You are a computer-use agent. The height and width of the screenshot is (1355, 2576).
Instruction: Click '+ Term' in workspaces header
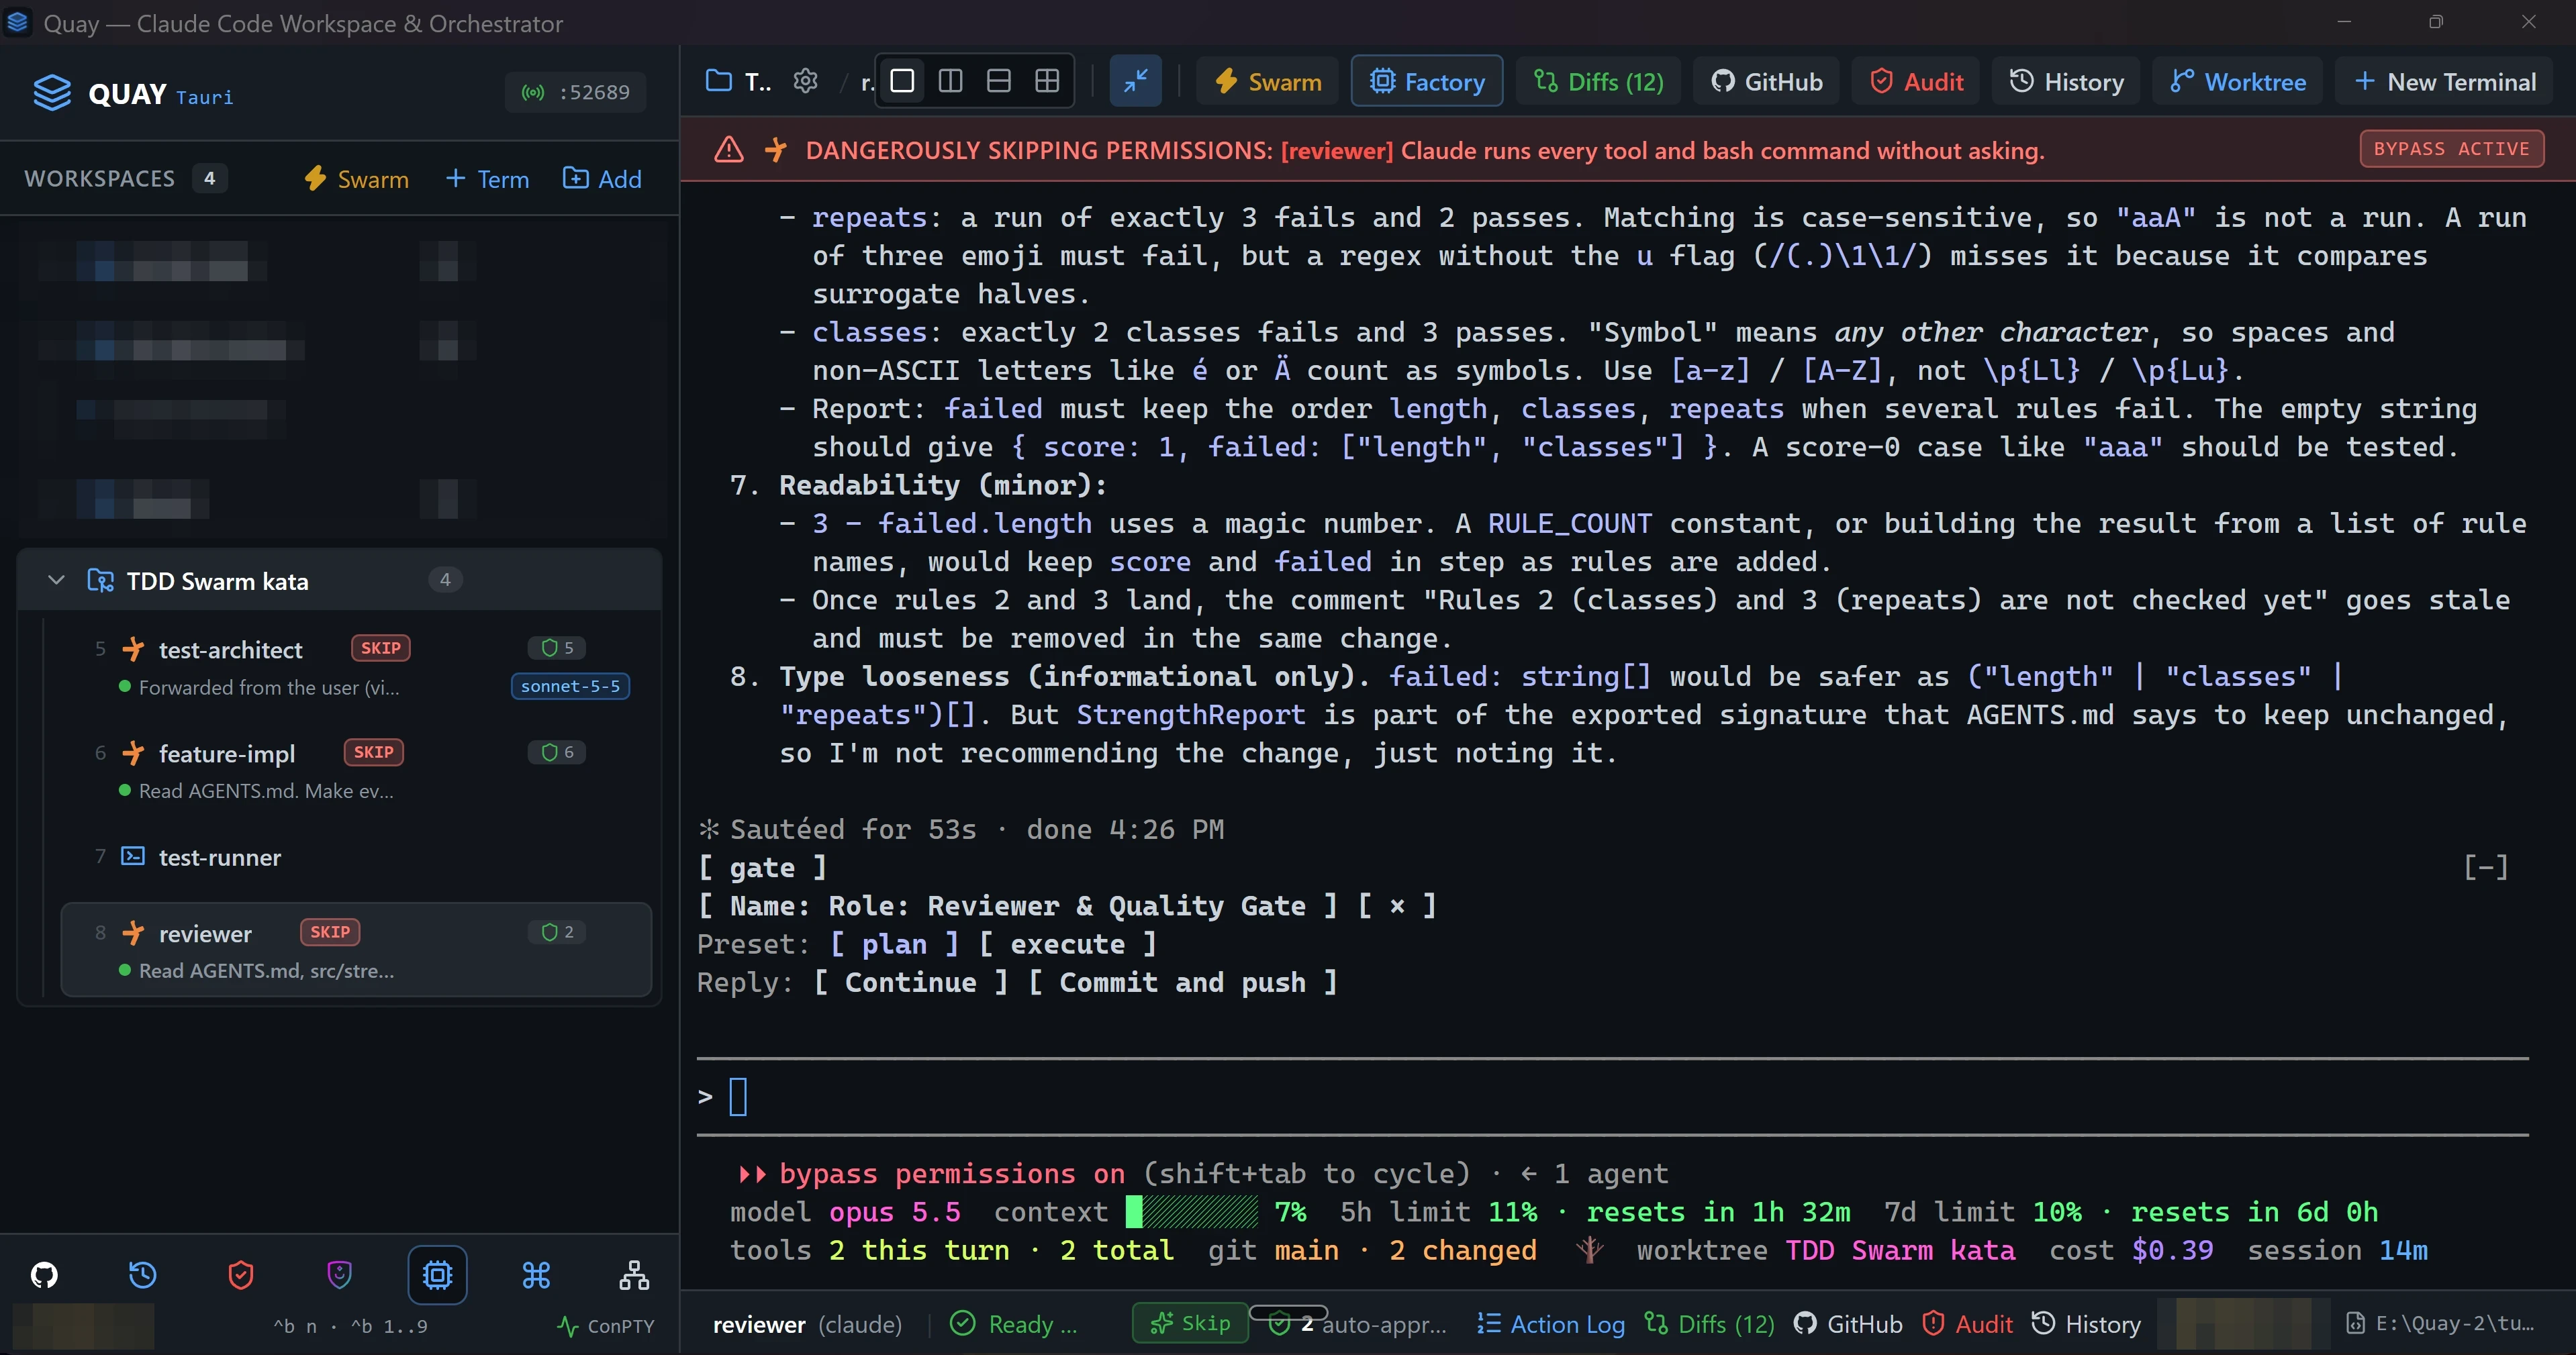tap(486, 179)
